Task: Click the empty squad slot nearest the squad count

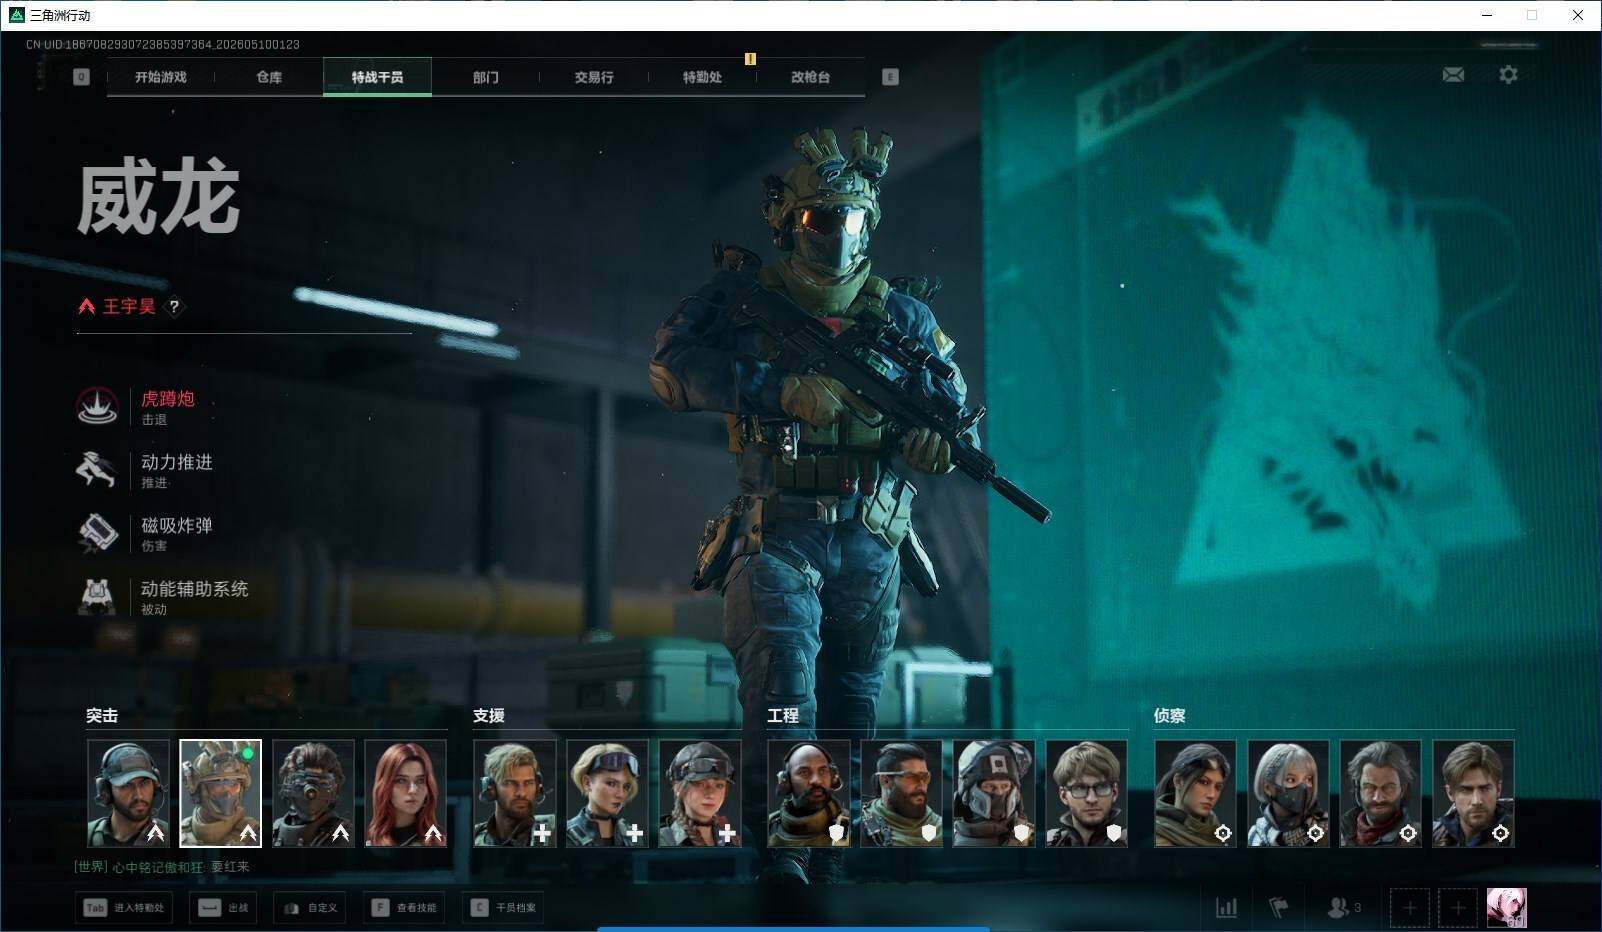Action: [x=1409, y=908]
